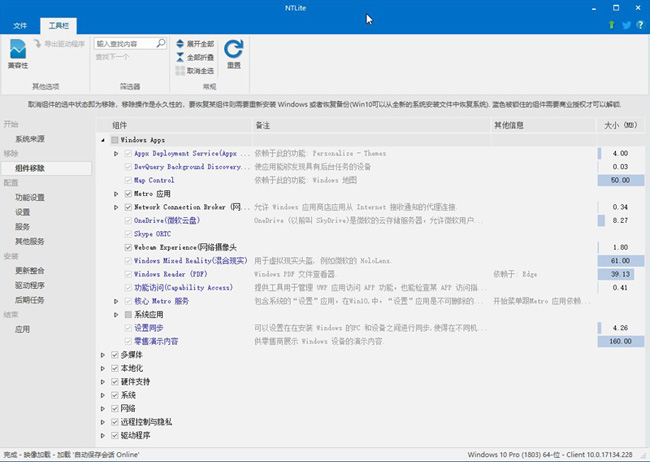Image resolution: width=650 pixels, height=462 pixels.
Task: Click 查找下一个 button
Action: coord(112,57)
